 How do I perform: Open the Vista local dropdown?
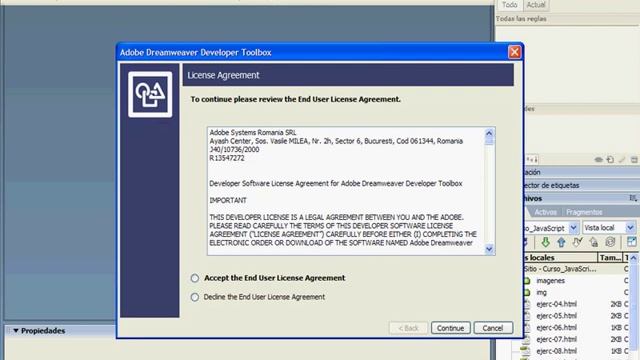[x=630, y=227]
